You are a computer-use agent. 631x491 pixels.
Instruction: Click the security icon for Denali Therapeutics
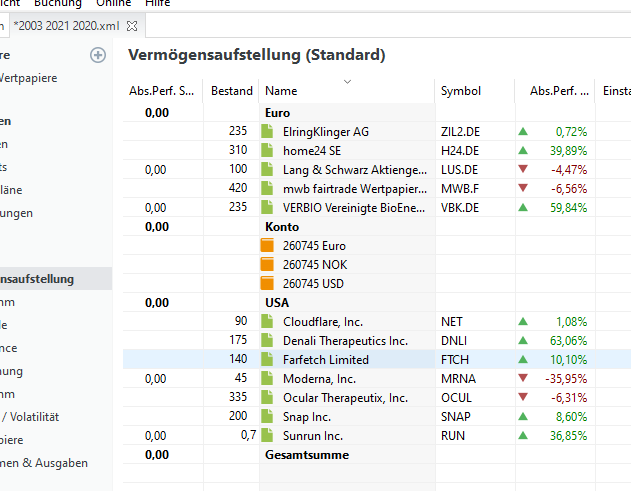click(267, 340)
